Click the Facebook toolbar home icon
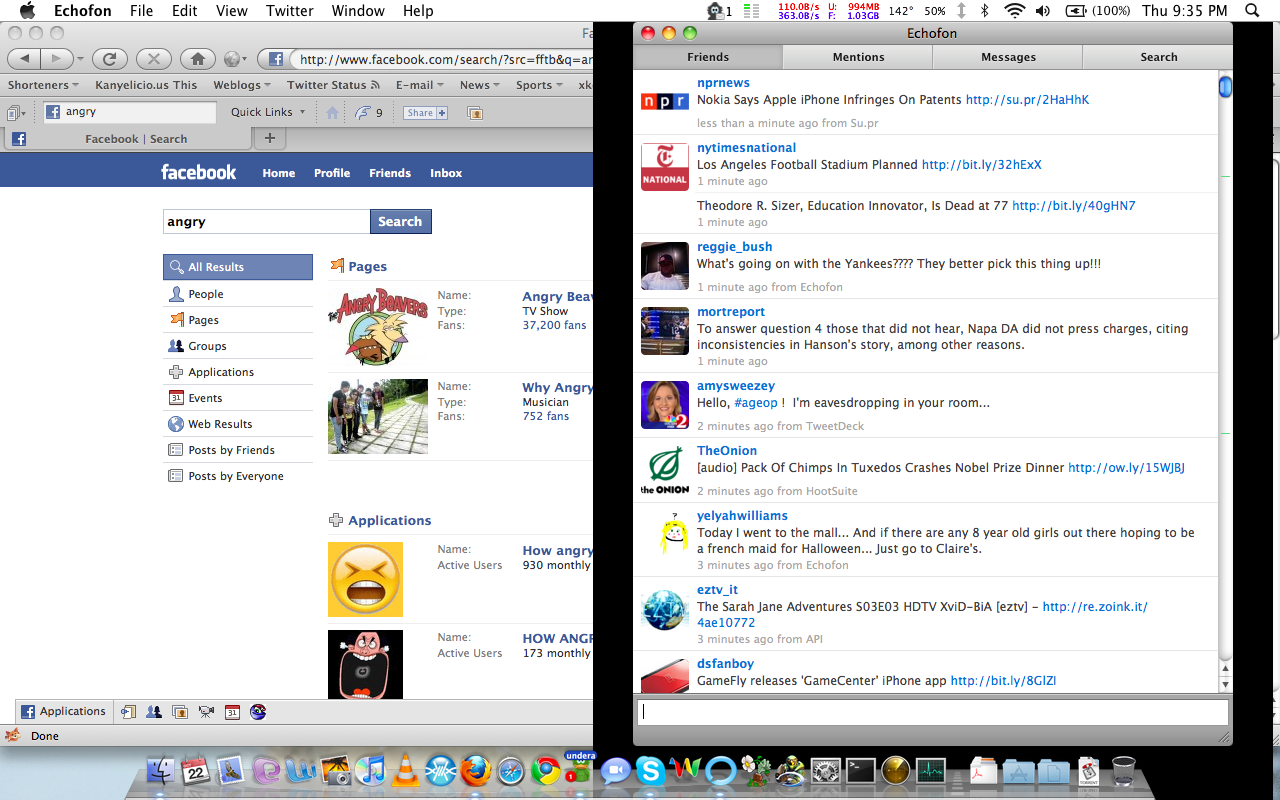1280x800 pixels. pyautogui.click(x=332, y=113)
